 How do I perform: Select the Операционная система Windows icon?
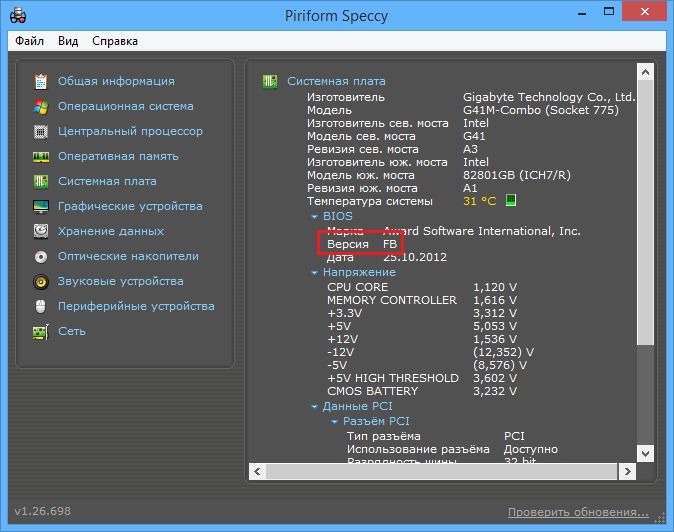pyautogui.click(x=41, y=106)
